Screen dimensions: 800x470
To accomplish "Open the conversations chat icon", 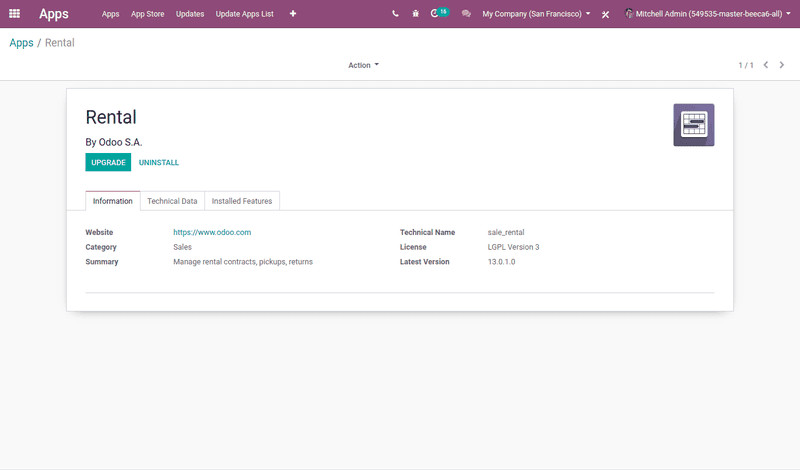I will [466, 14].
